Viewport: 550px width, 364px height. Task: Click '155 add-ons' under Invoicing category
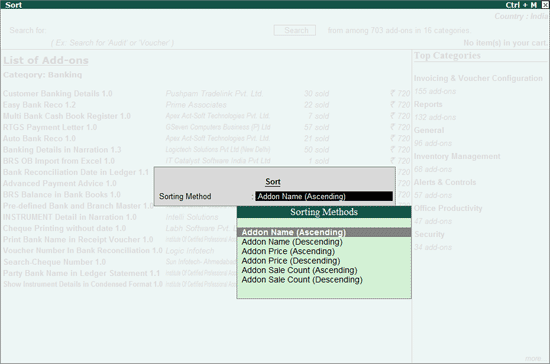[x=435, y=91]
